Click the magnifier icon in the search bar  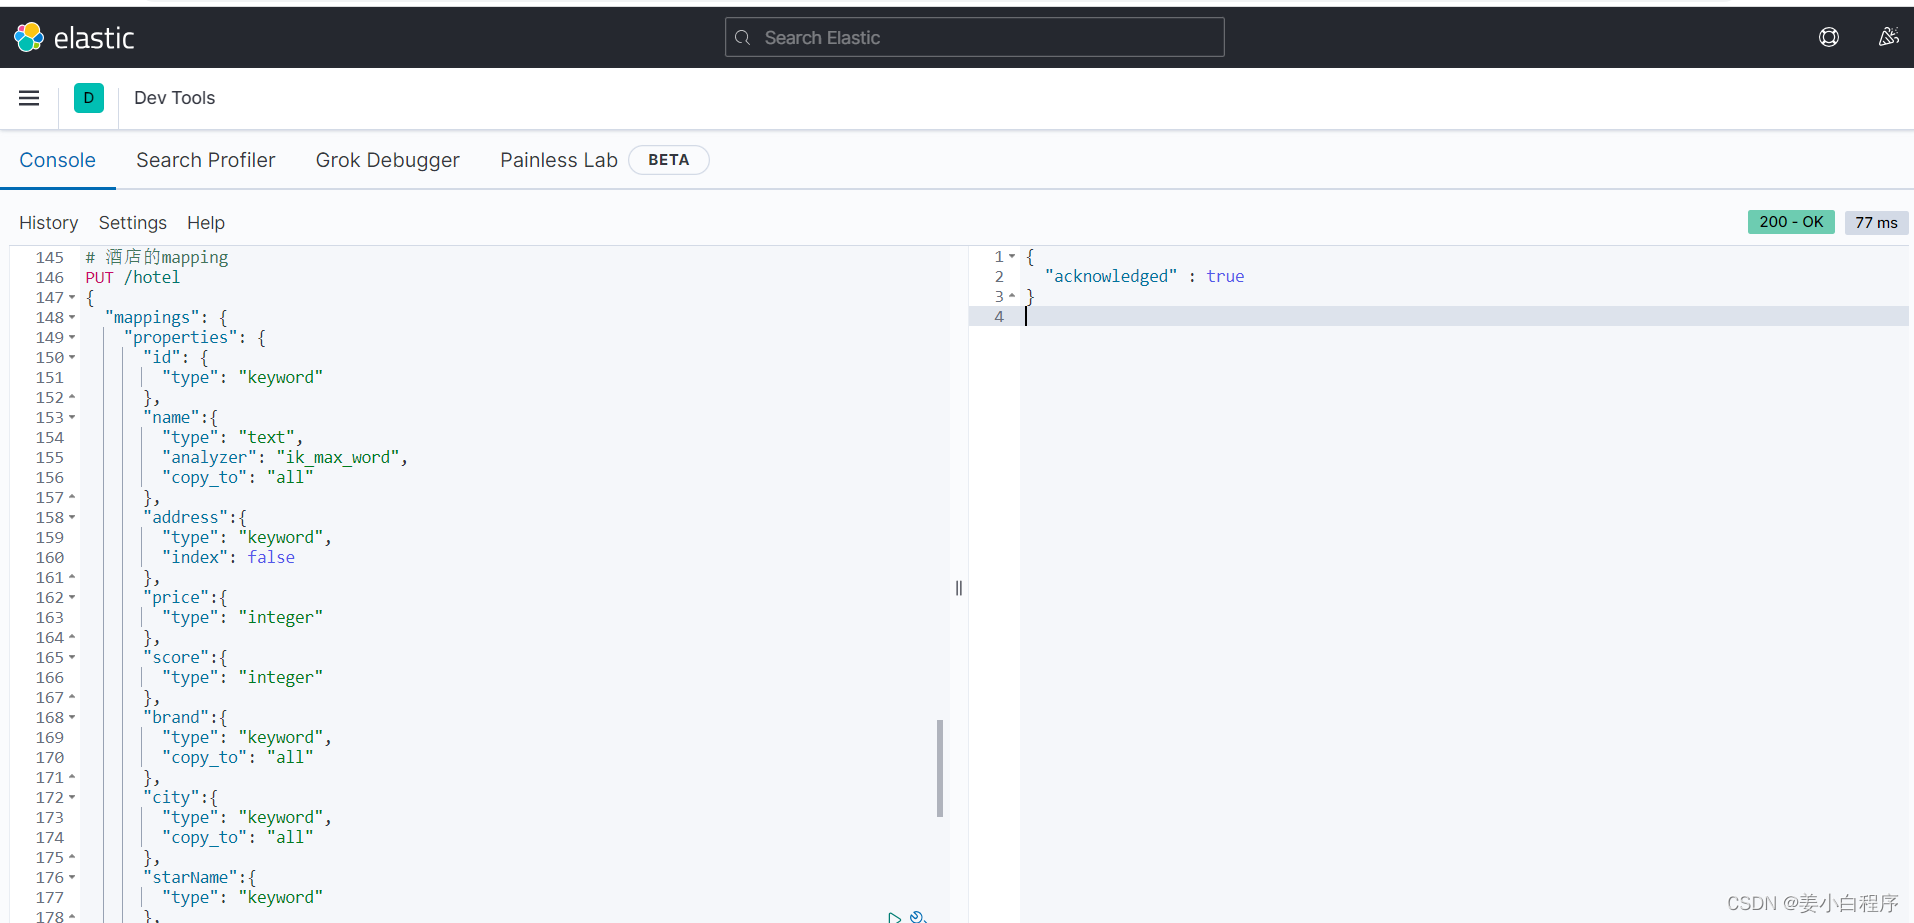(x=743, y=37)
